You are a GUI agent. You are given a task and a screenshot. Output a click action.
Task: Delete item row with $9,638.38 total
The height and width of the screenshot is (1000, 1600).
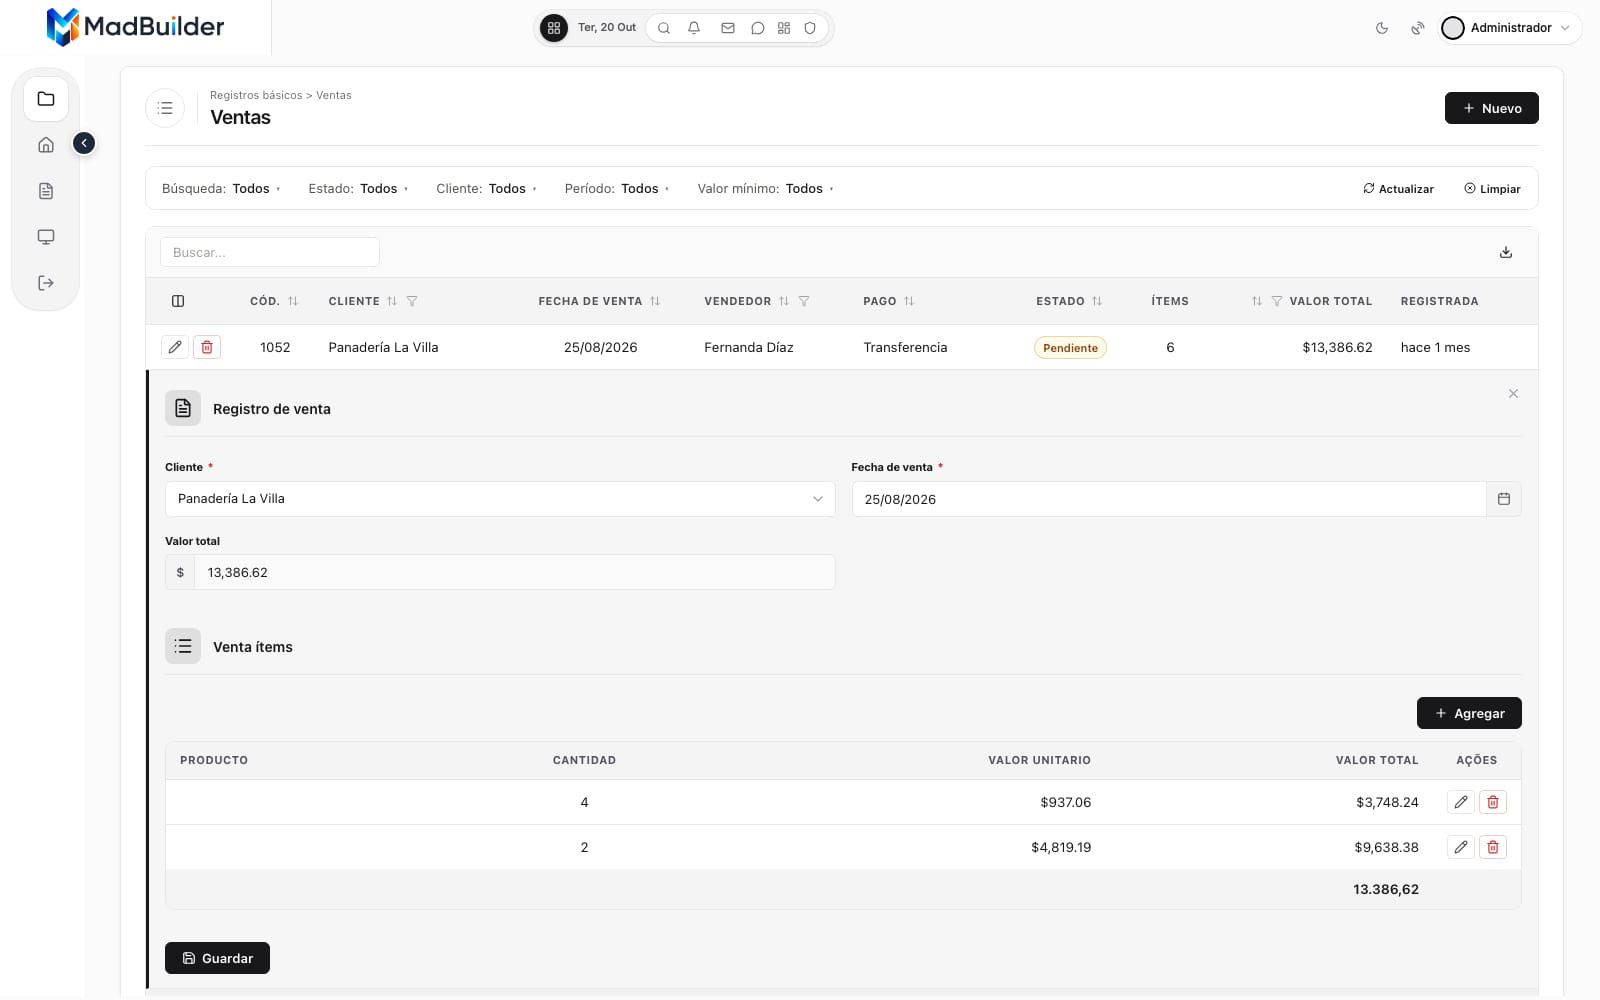(x=1493, y=847)
